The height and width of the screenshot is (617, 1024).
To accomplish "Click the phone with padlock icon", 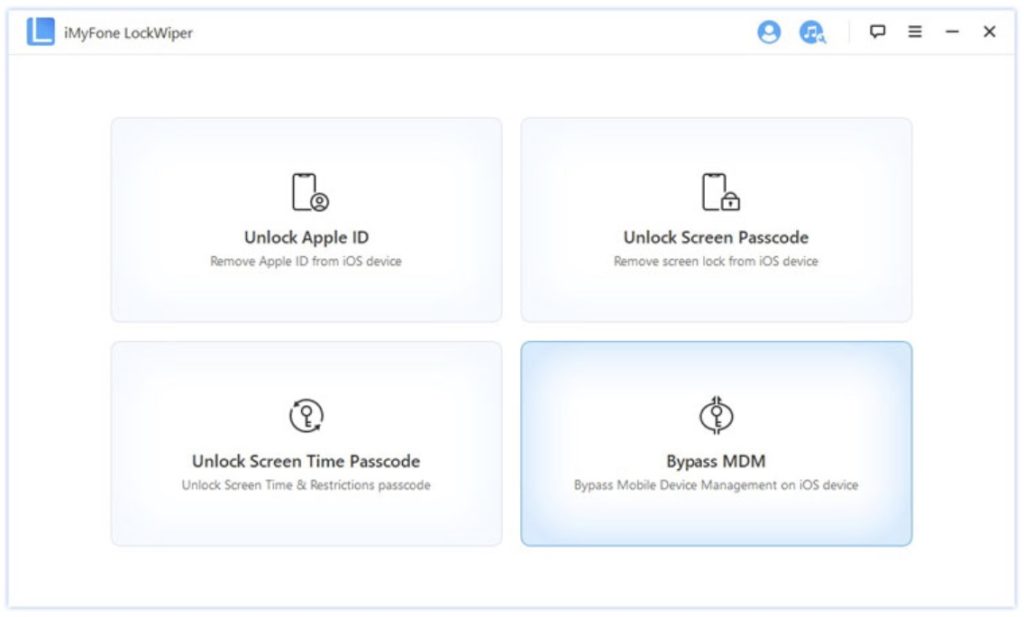I will (x=720, y=192).
